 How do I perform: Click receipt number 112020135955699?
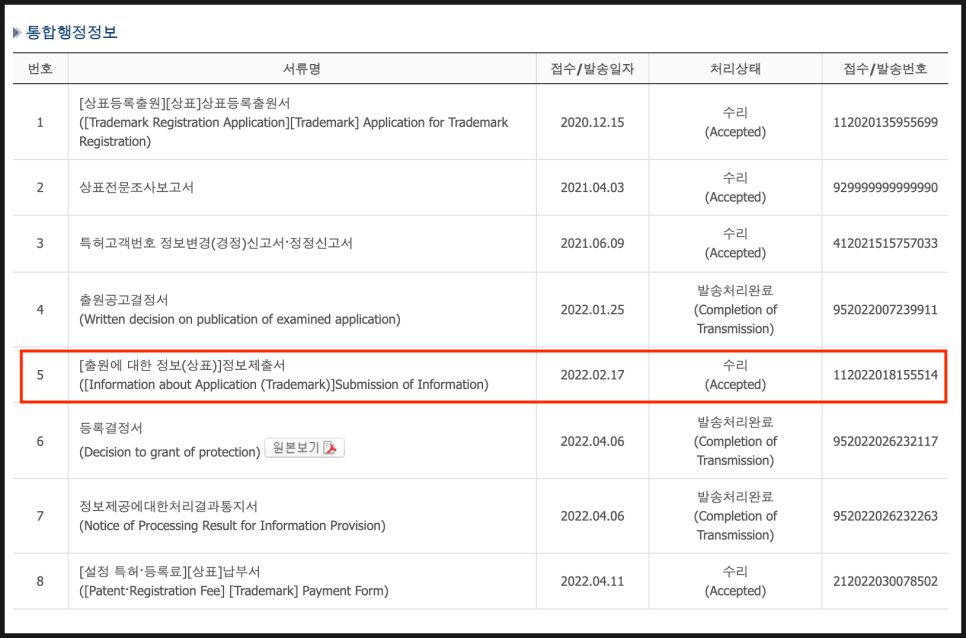(x=885, y=123)
